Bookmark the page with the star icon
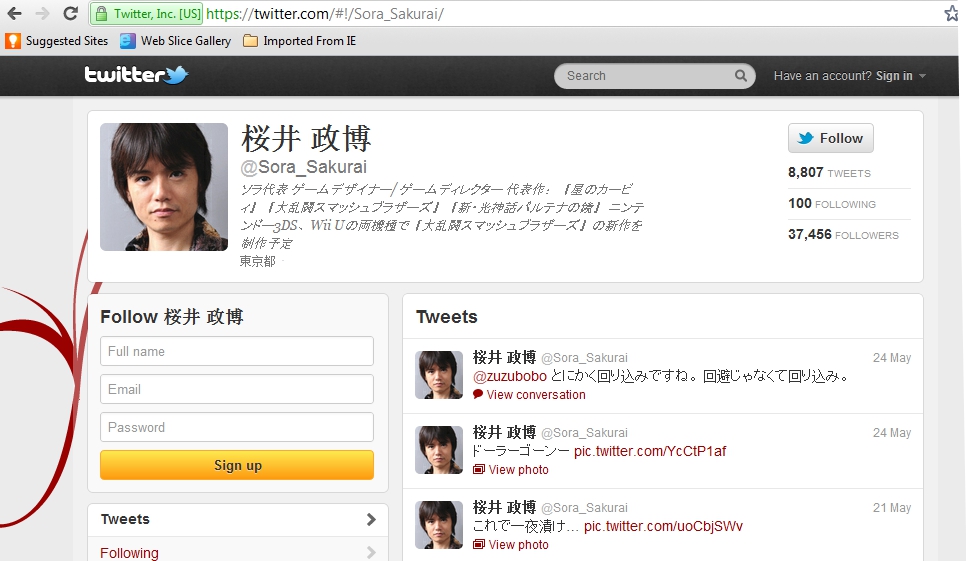The height and width of the screenshot is (561, 966). pyautogui.click(x=952, y=14)
